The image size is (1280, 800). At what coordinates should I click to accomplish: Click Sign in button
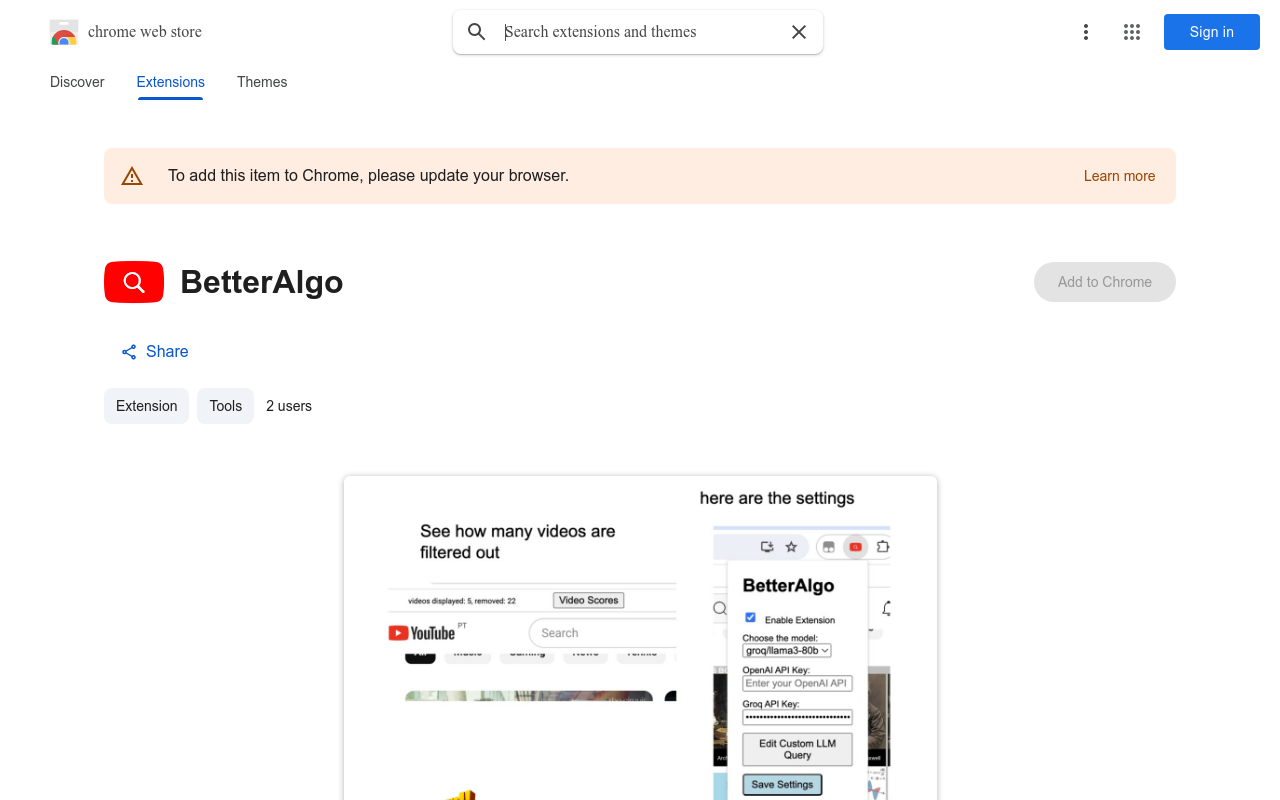point(1212,32)
